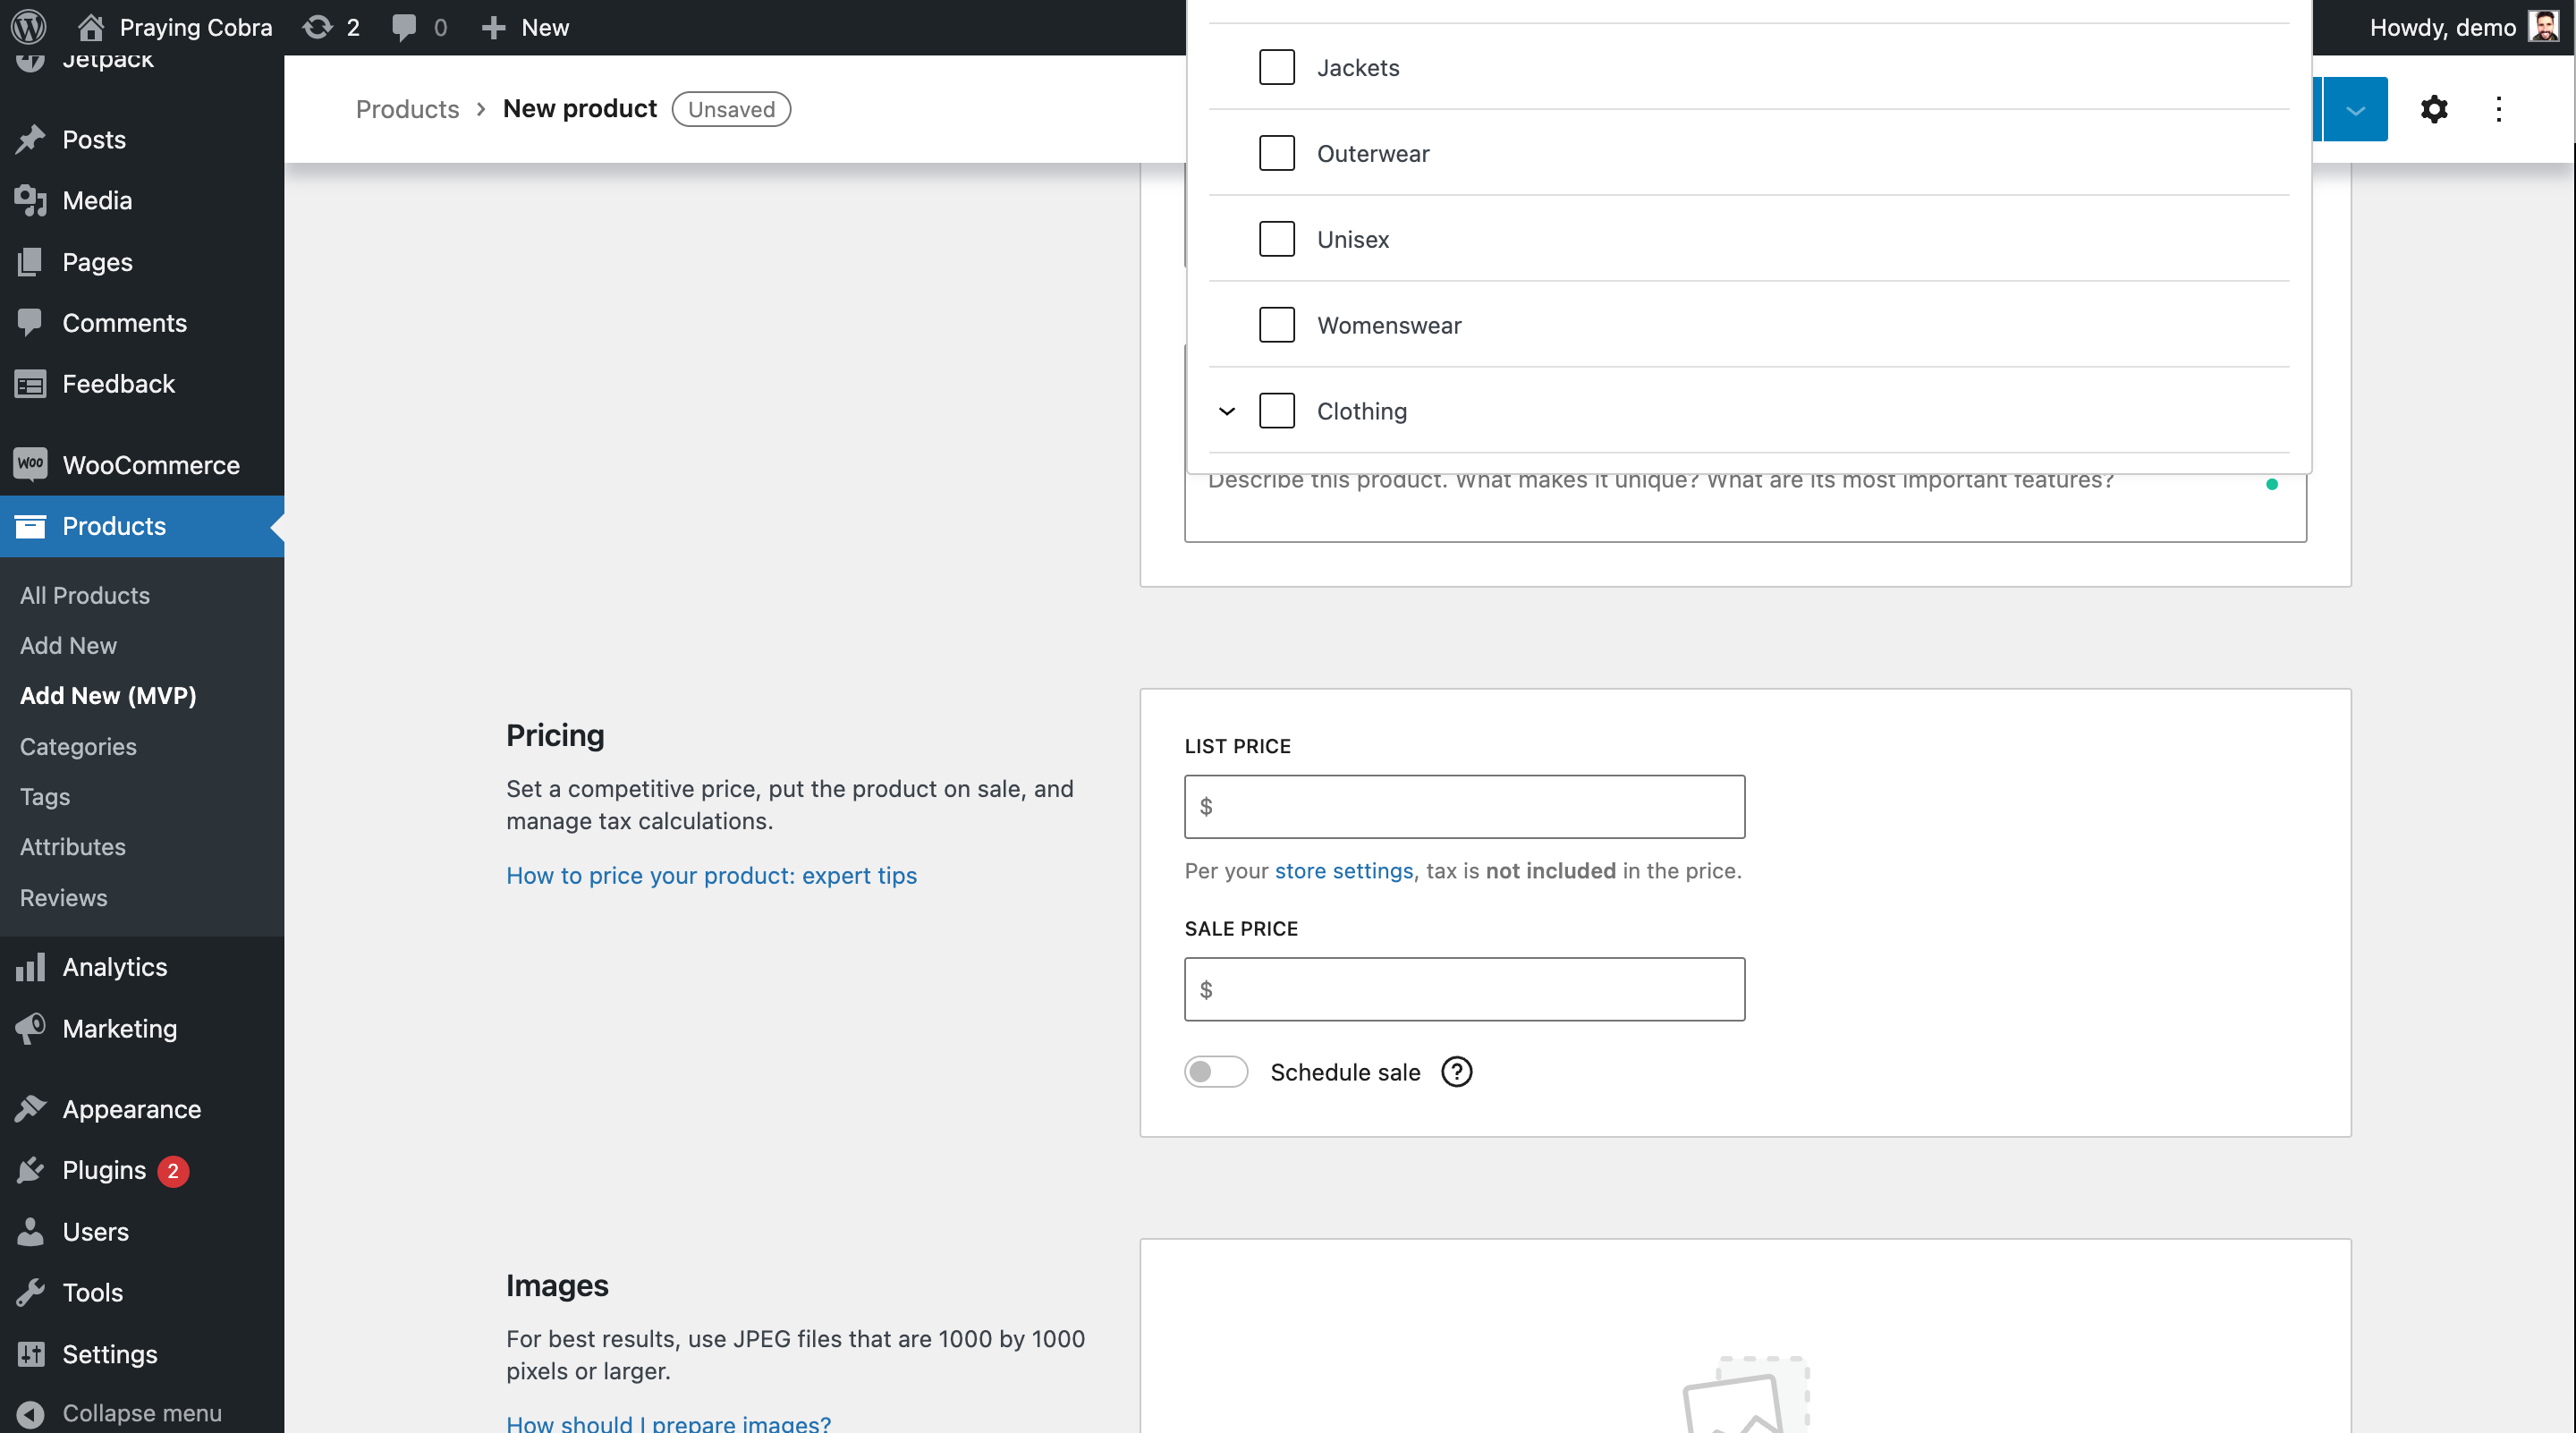Open Comments from the admin sidebar
This screenshot has width=2576, height=1433.
[125, 322]
